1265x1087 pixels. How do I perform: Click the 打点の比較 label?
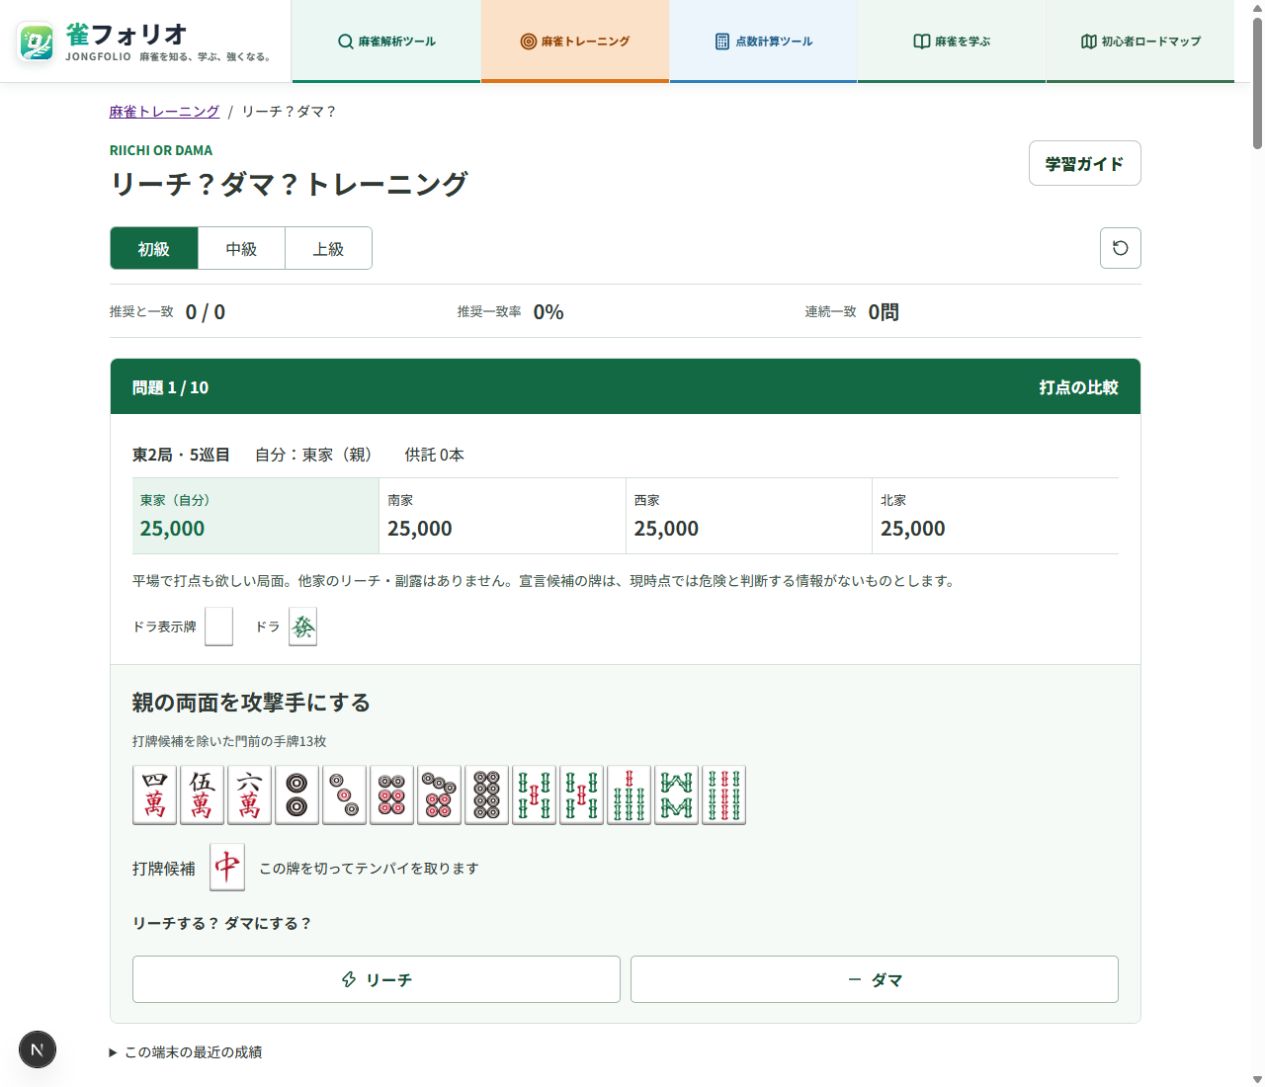[x=1078, y=387]
